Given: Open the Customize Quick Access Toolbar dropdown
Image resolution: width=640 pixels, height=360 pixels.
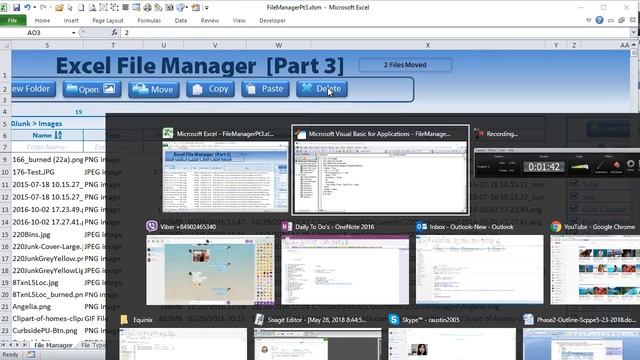Looking at the screenshot, I should 207,7.
